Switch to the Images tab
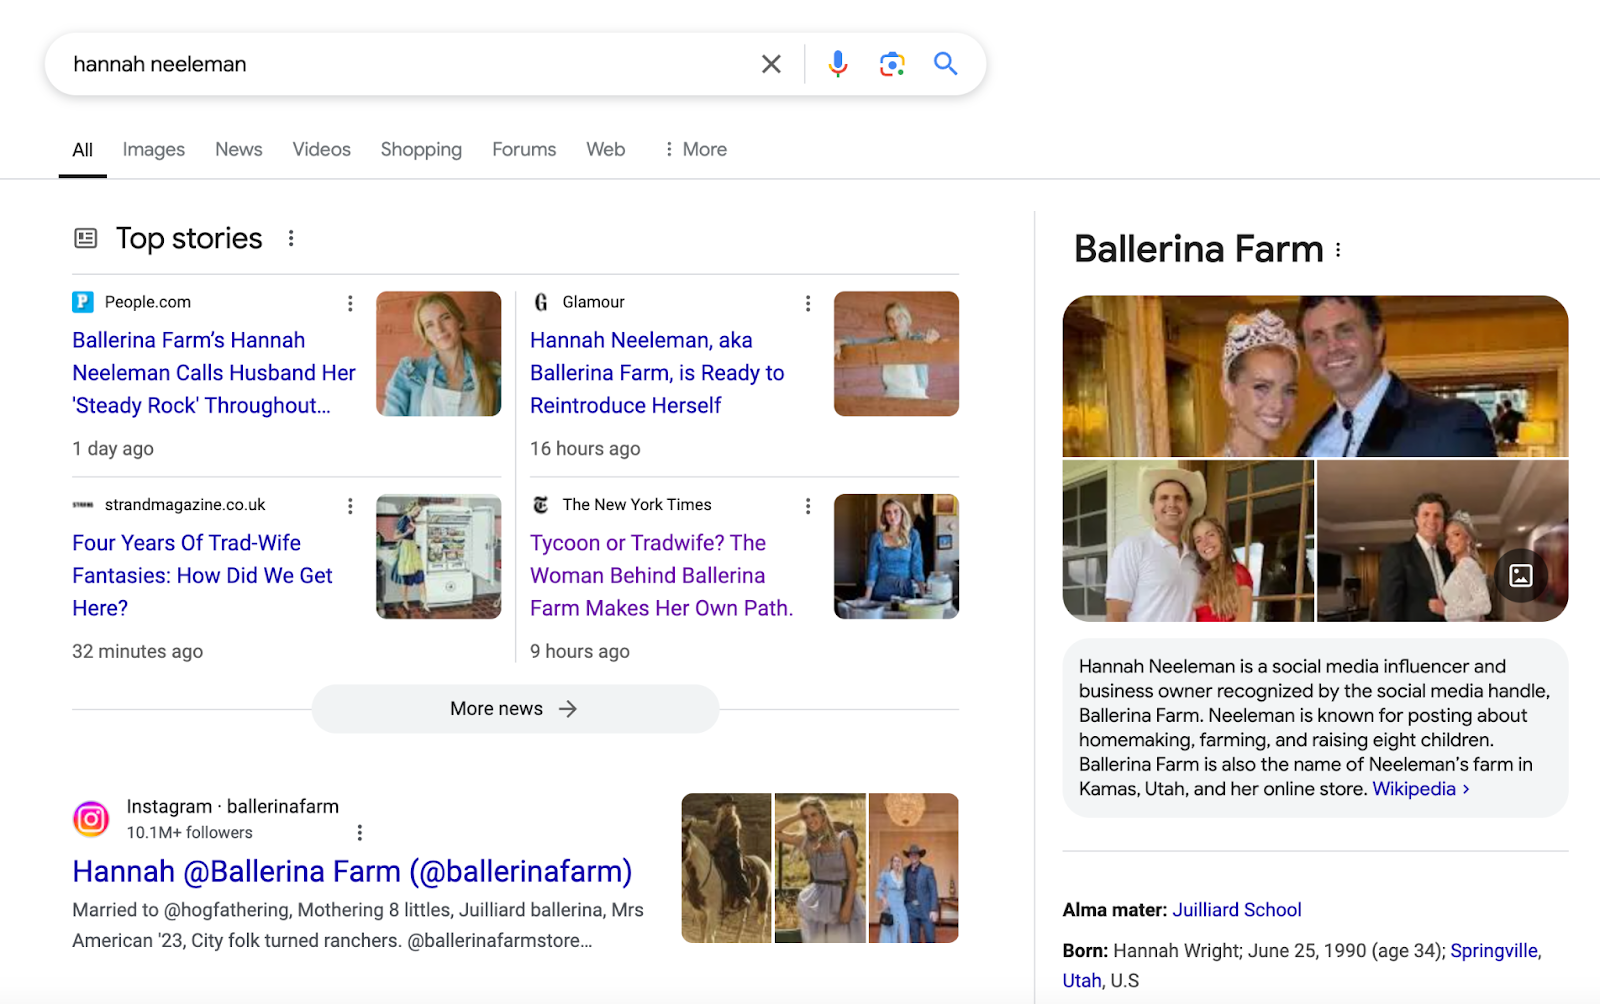This screenshot has width=1600, height=1004. pyautogui.click(x=154, y=149)
